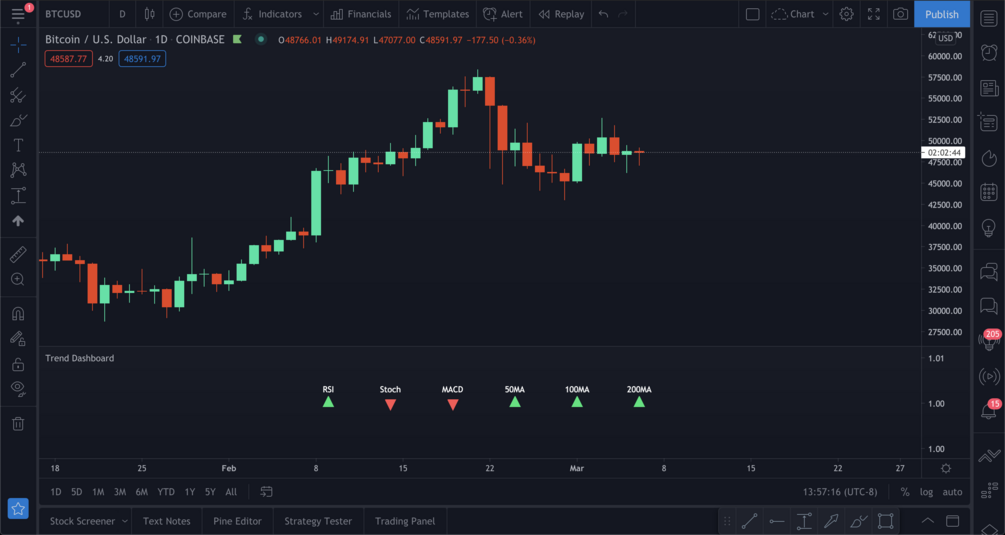Viewport: 1005px width, 535px height.
Task: Open the ideas lightbulb panel
Action: (989, 227)
